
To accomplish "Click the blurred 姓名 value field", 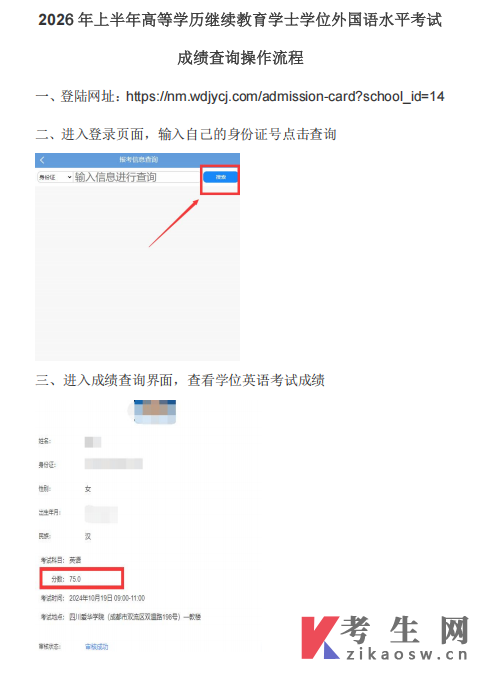I will pos(93,442).
